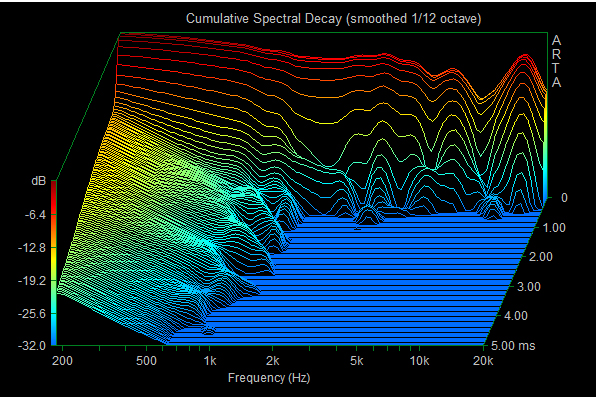Click the 5k frequency axis label
The image size is (597, 398).
[356, 361]
